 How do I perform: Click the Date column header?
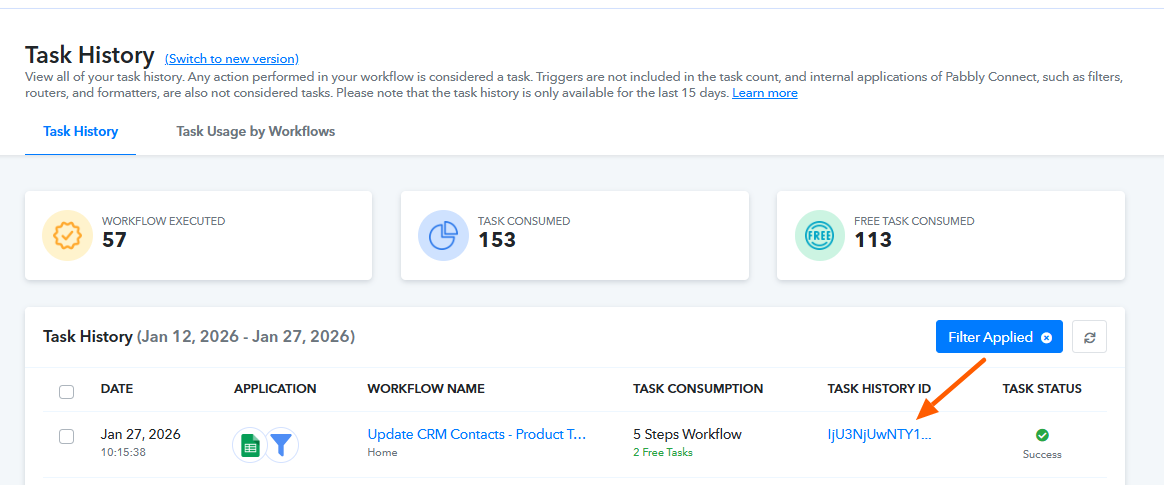click(117, 388)
